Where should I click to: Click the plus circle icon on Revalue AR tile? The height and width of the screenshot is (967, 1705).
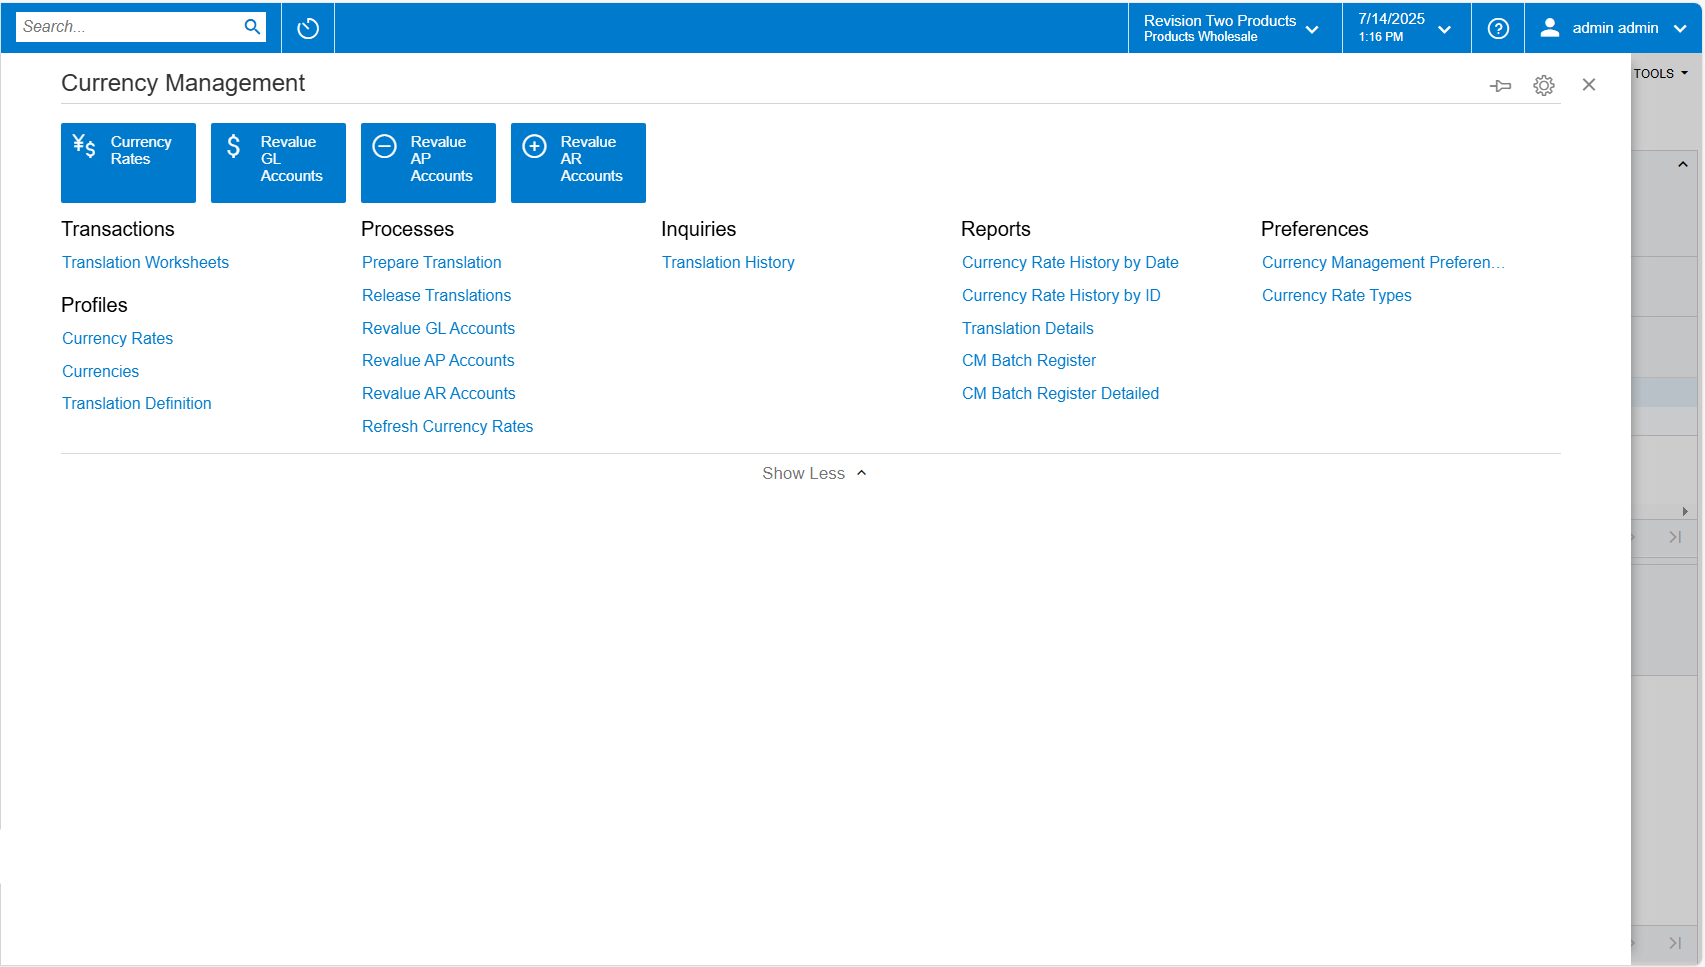point(535,147)
